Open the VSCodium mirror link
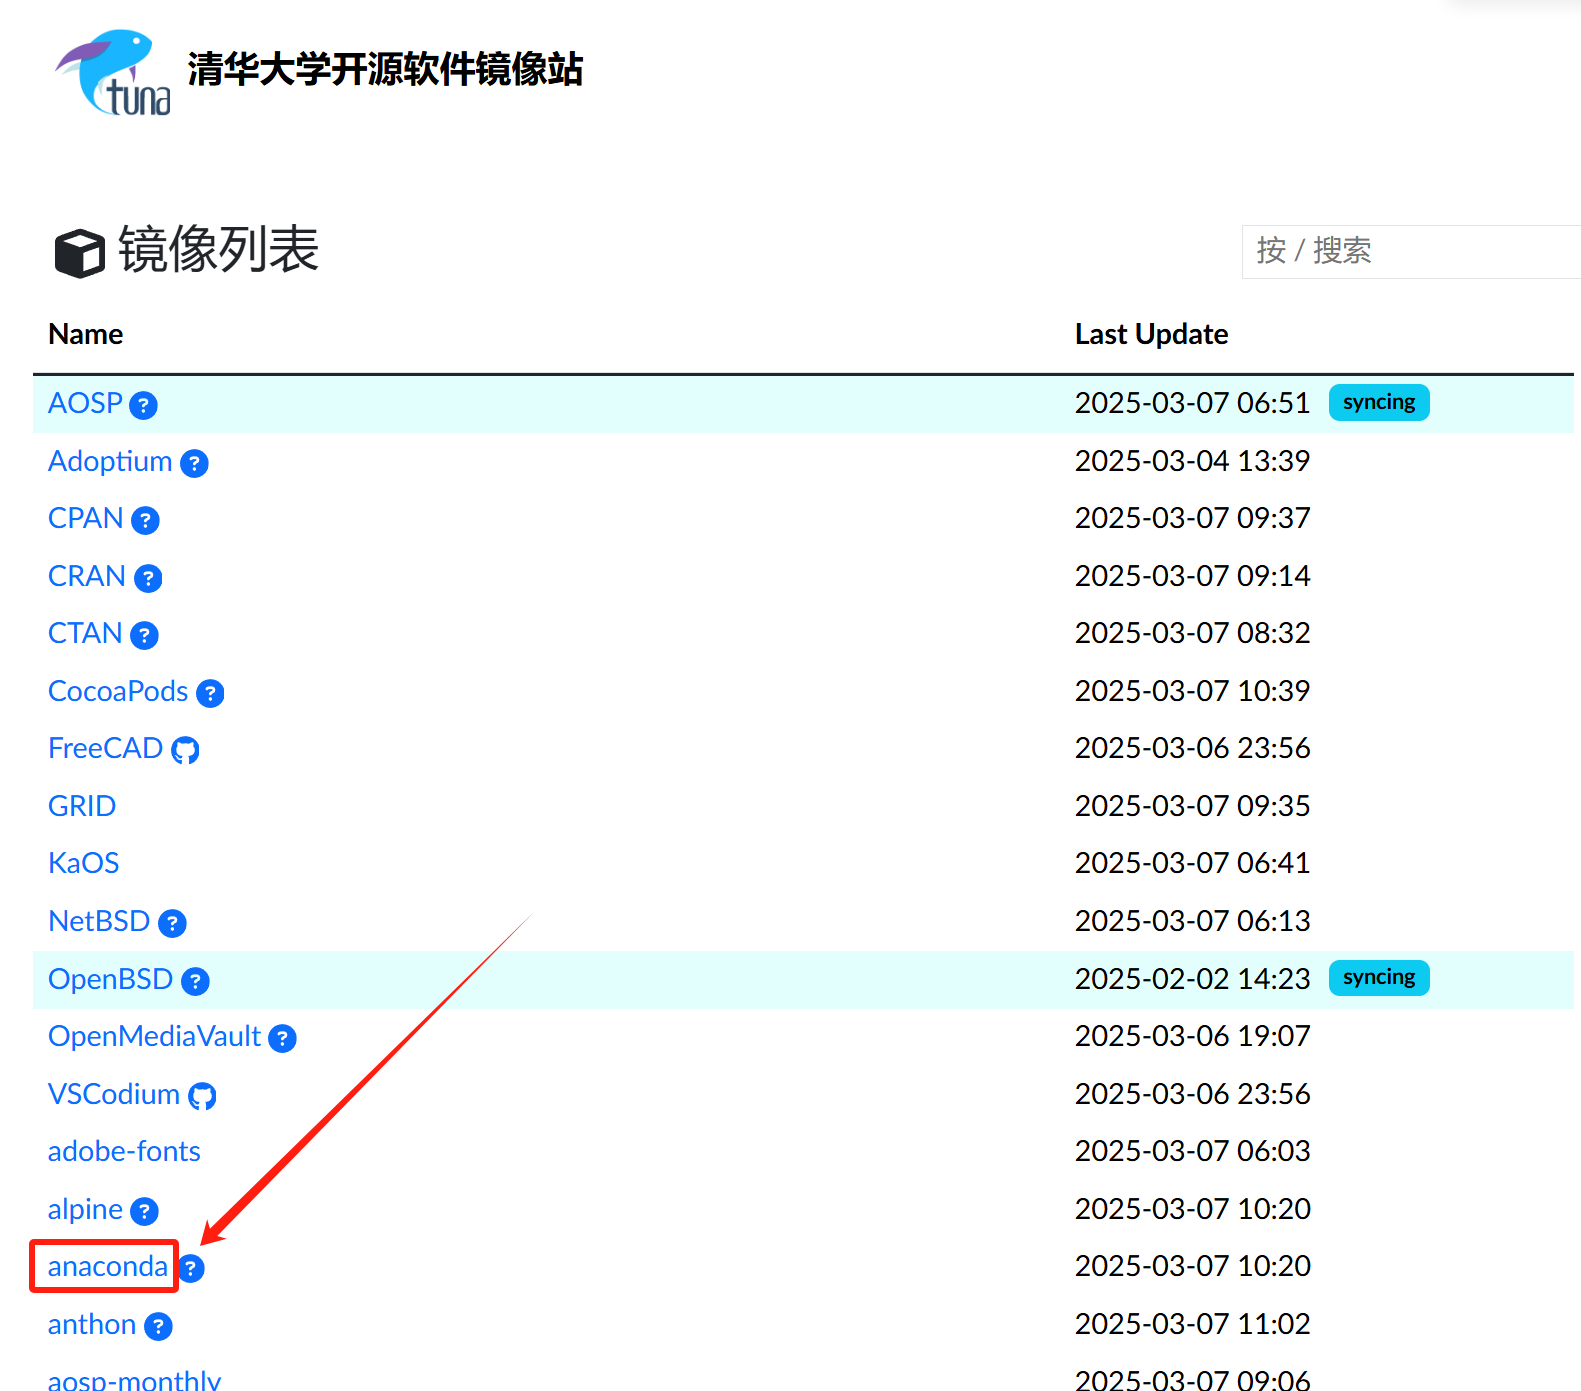The height and width of the screenshot is (1391, 1581). (114, 1094)
